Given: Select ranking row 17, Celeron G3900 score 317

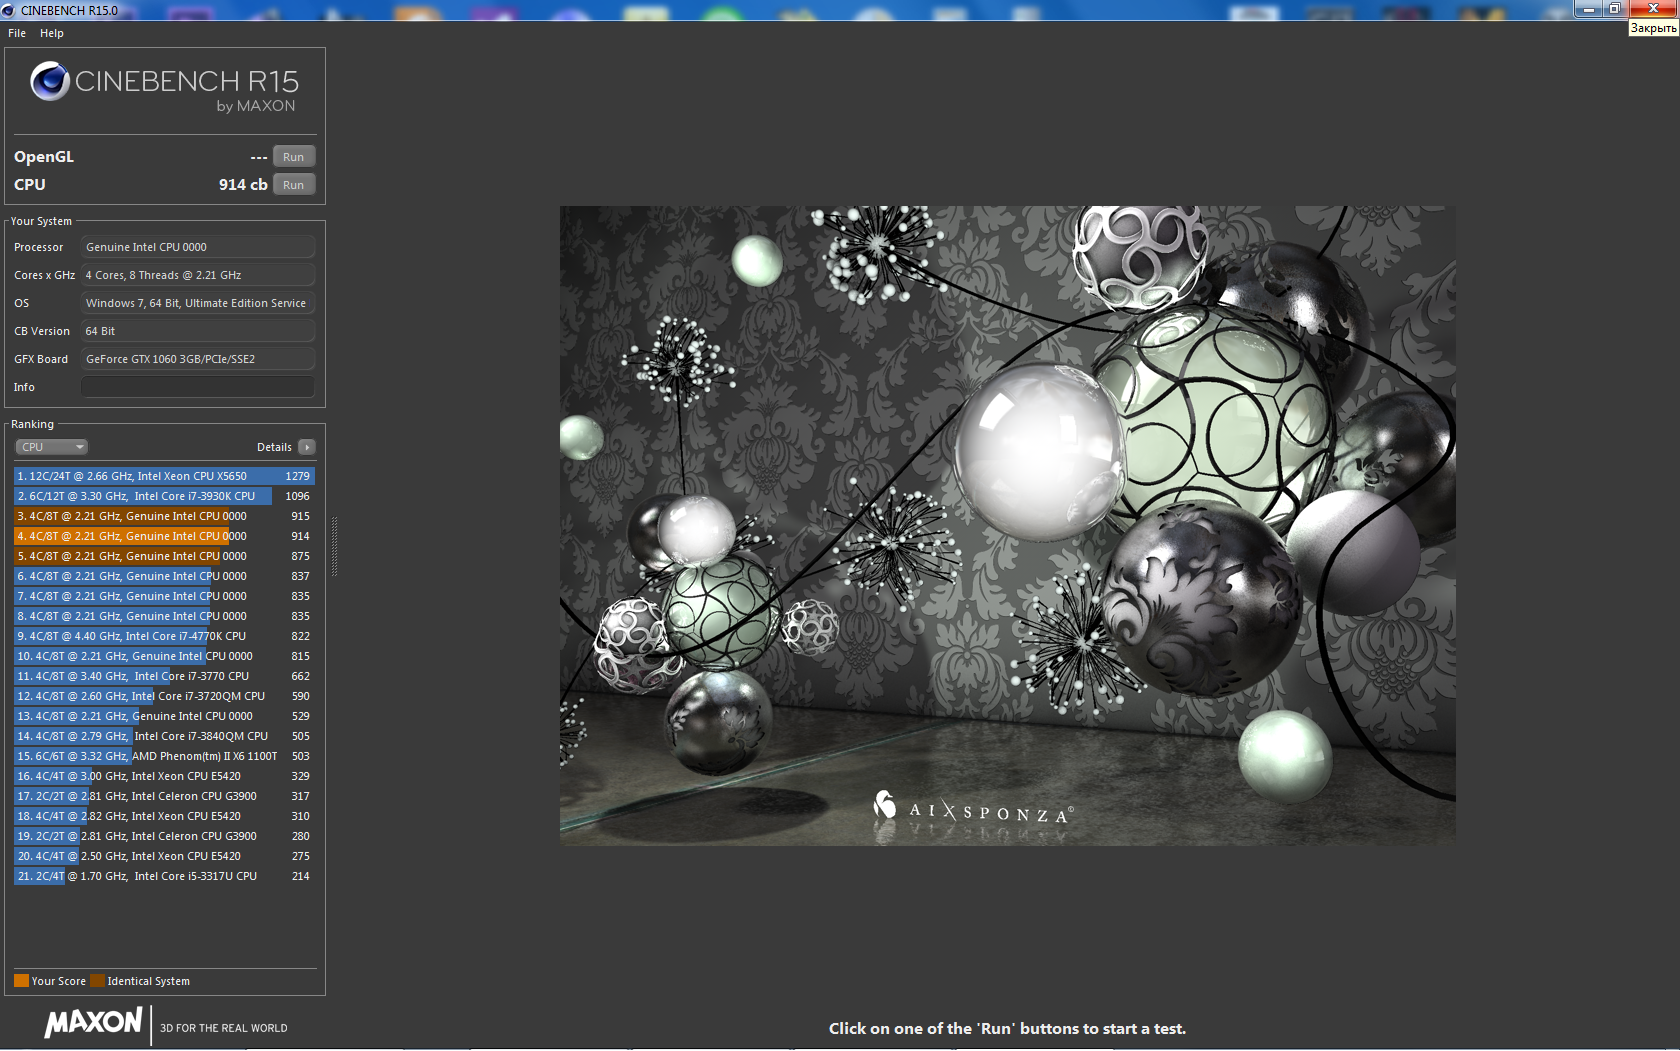Looking at the screenshot, I should pos(164,796).
